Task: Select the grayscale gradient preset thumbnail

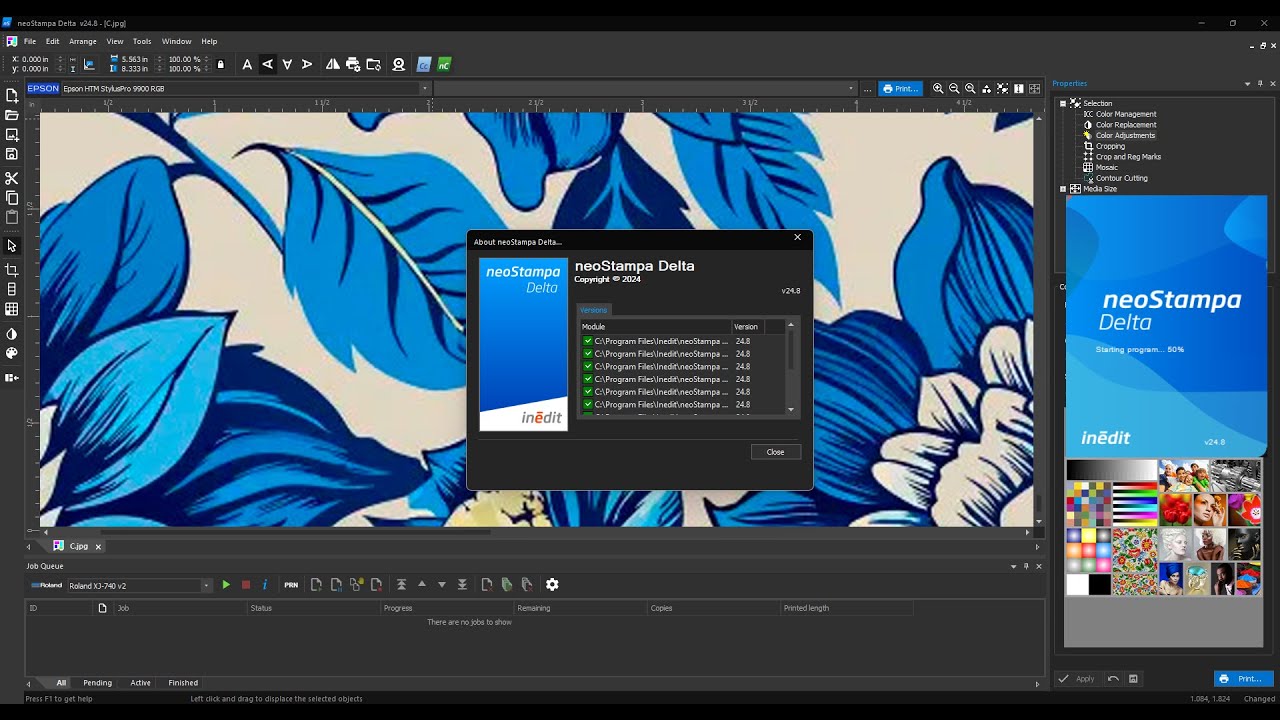Action: [x=1111, y=471]
